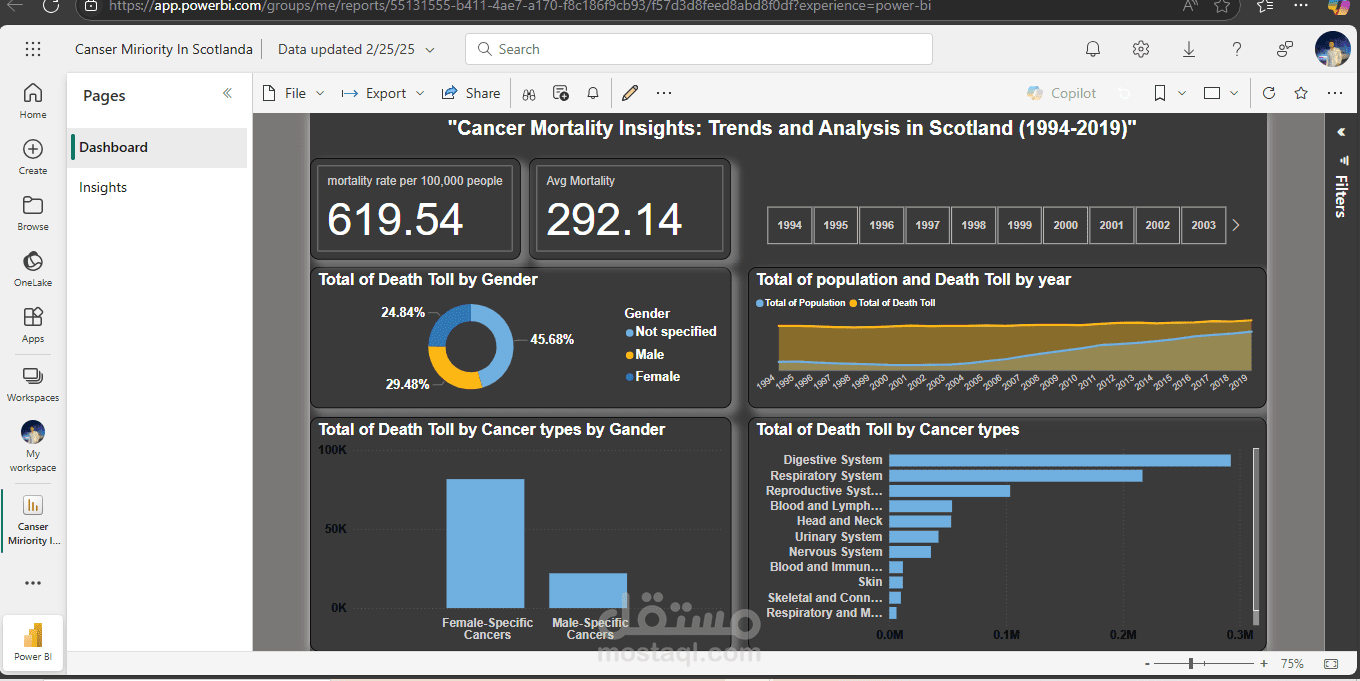The height and width of the screenshot is (681, 1360).
Task: Click the Share button
Action: (471, 92)
